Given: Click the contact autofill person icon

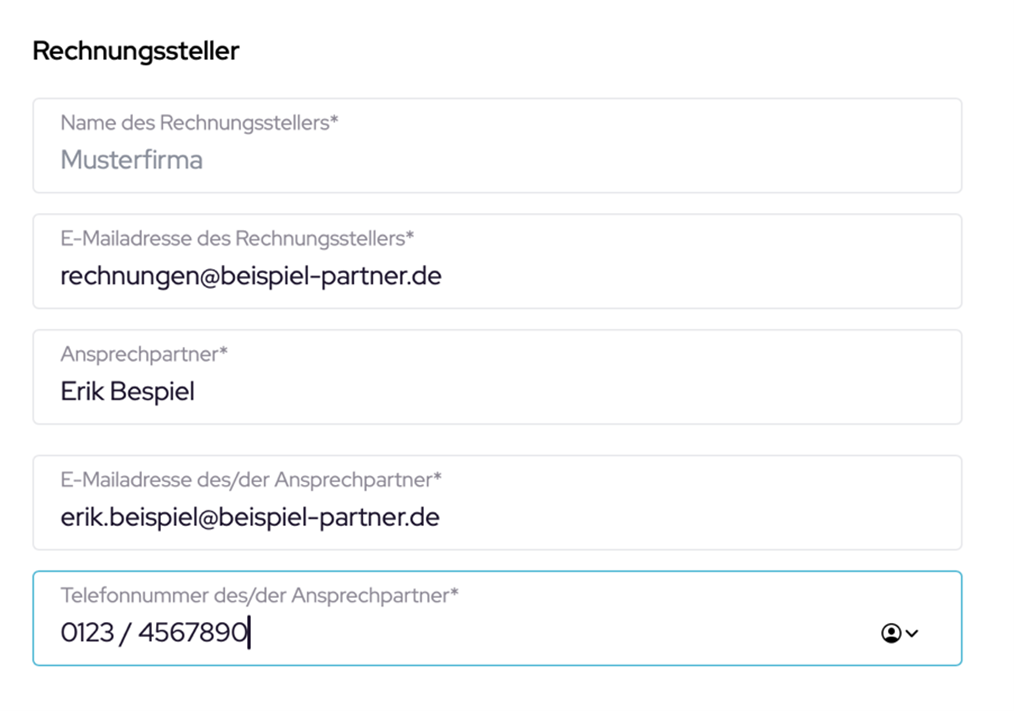Looking at the screenshot, I should tap(890, 633).
